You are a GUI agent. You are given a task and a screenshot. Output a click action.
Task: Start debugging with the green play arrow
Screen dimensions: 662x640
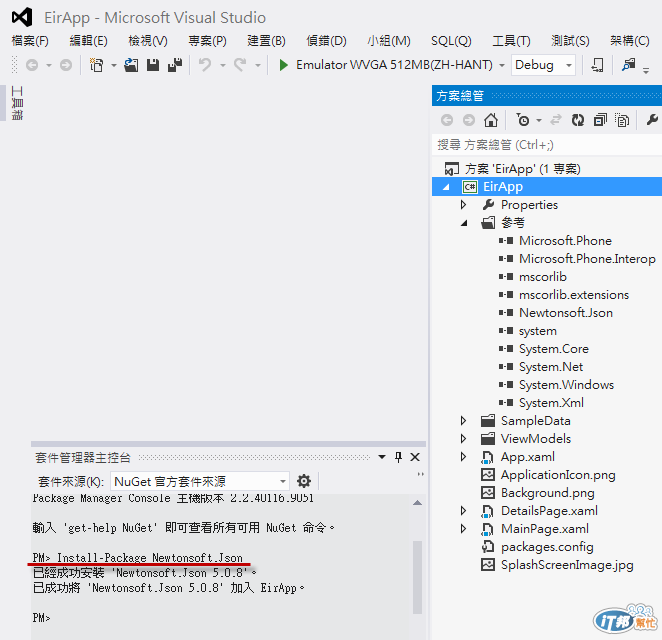[x=284, y=65]
